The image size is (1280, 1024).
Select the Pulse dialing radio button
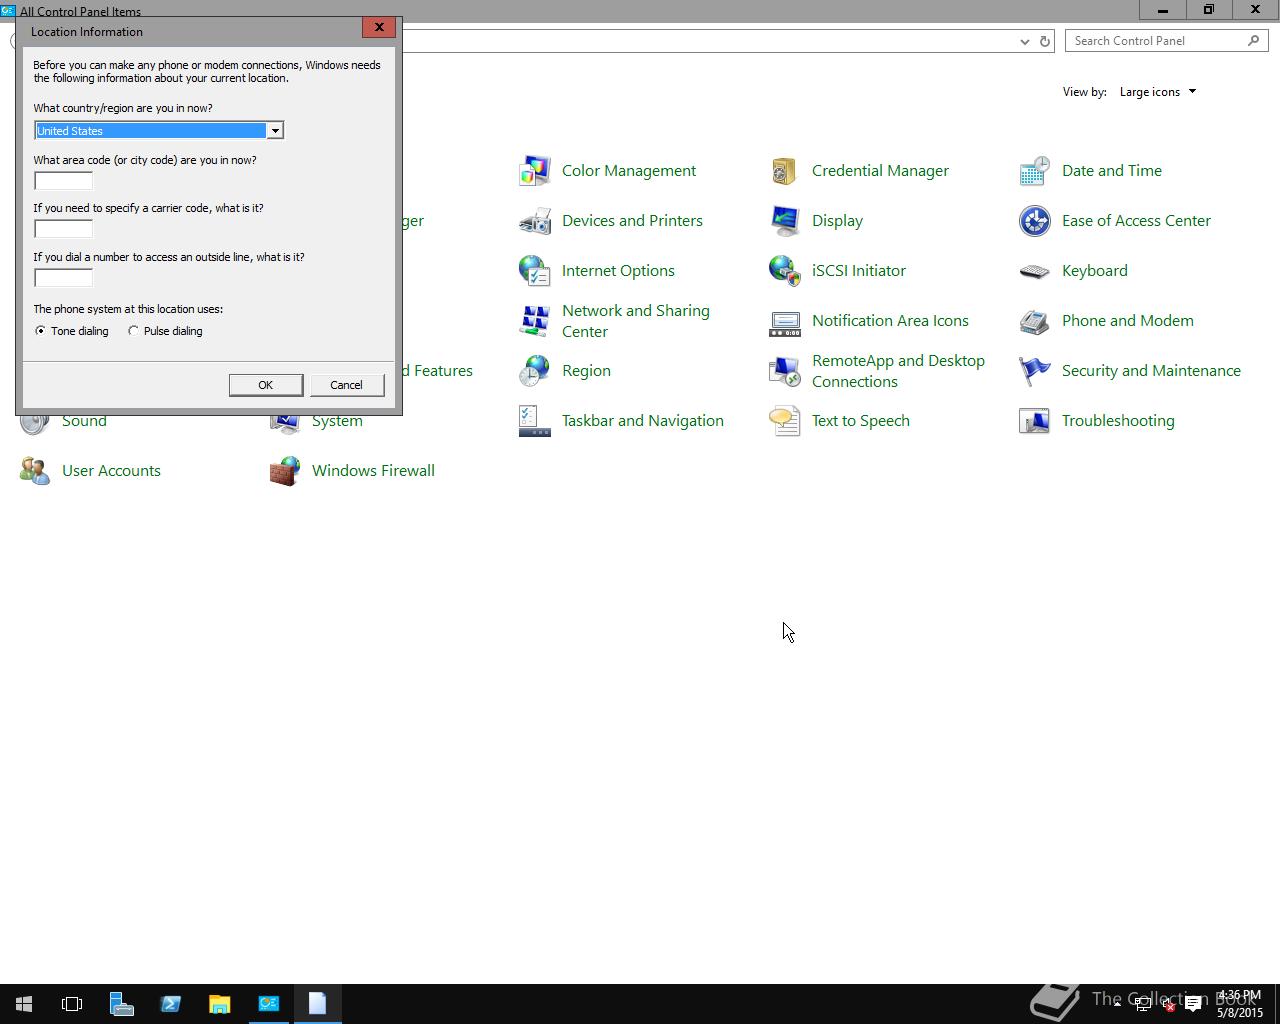click(133, 331)
